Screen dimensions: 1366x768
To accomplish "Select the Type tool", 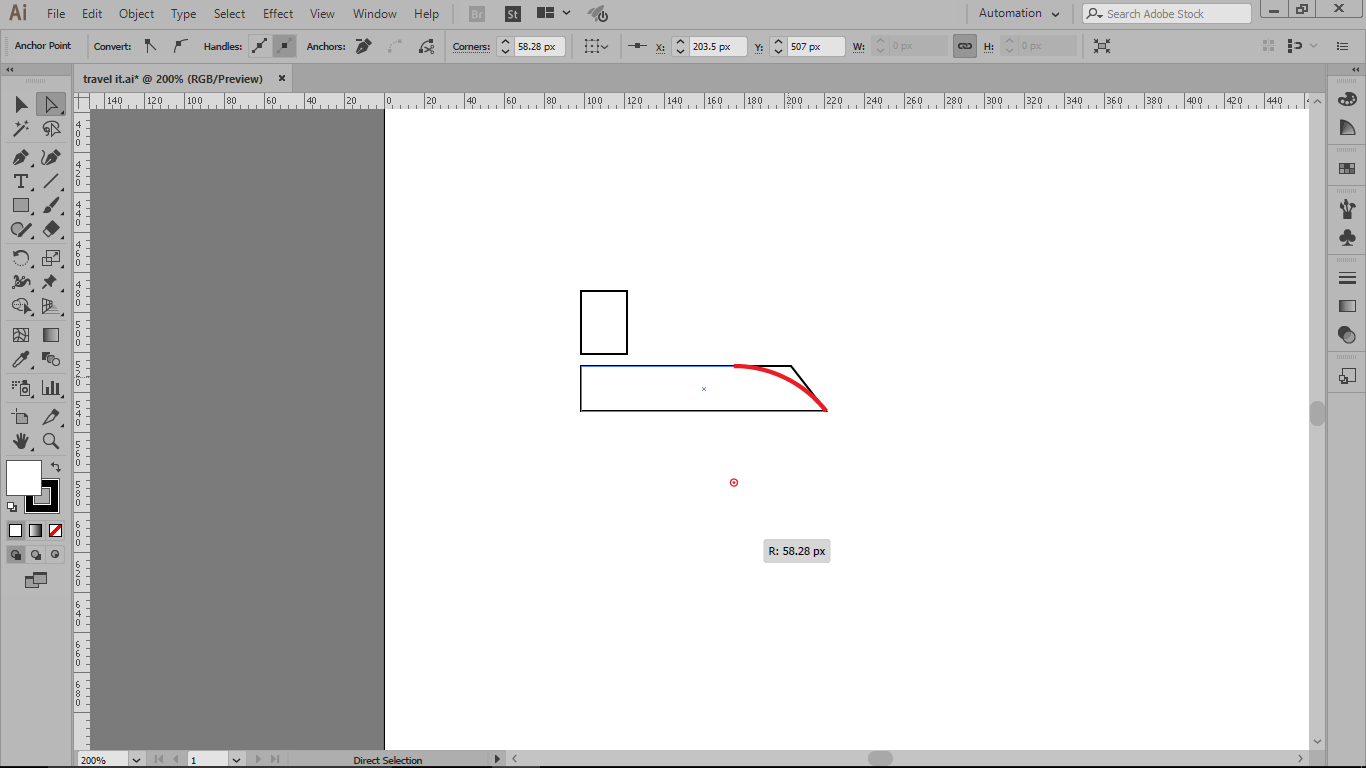I will pyautogui.click(x=19, y=181).
